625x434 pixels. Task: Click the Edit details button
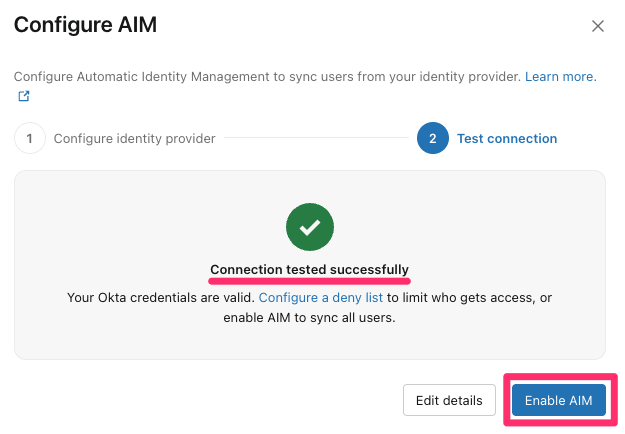point(449,400)
